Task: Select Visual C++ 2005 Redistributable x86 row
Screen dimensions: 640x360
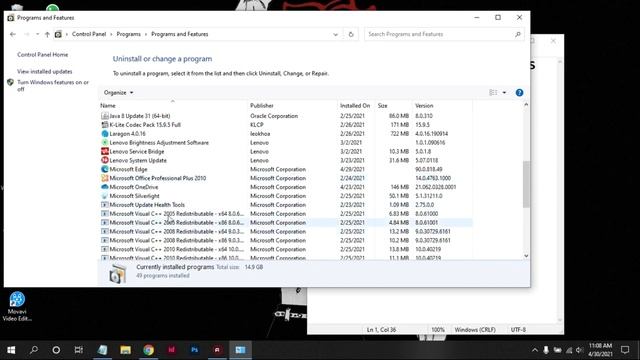Action: point(286,223)
